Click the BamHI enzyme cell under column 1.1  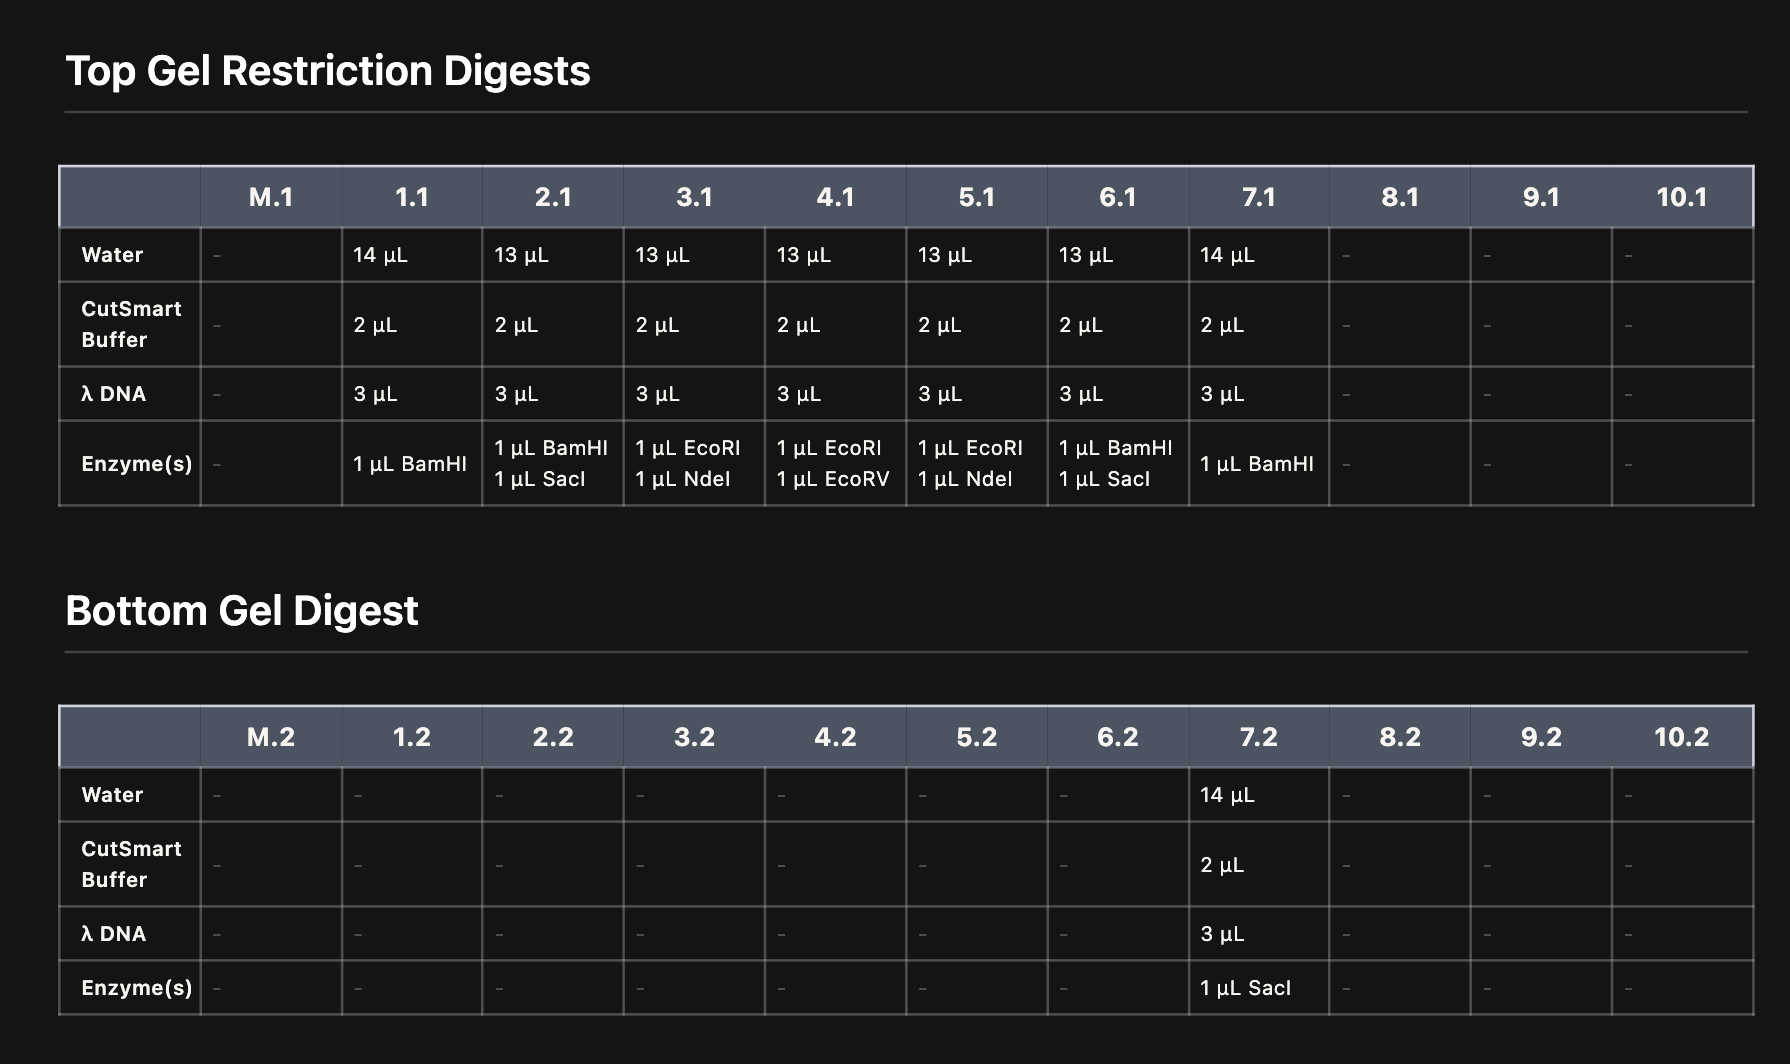pos(410,464)
